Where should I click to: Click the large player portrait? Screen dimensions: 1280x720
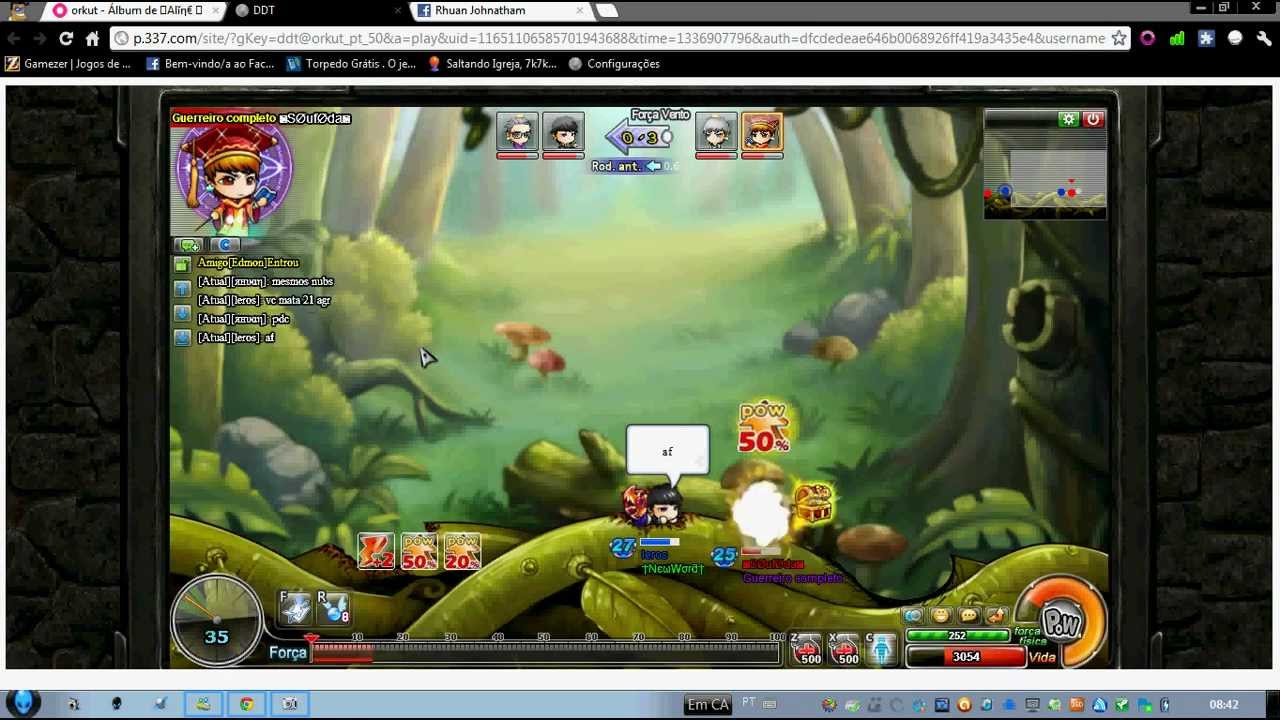click(x=234, y=180)
